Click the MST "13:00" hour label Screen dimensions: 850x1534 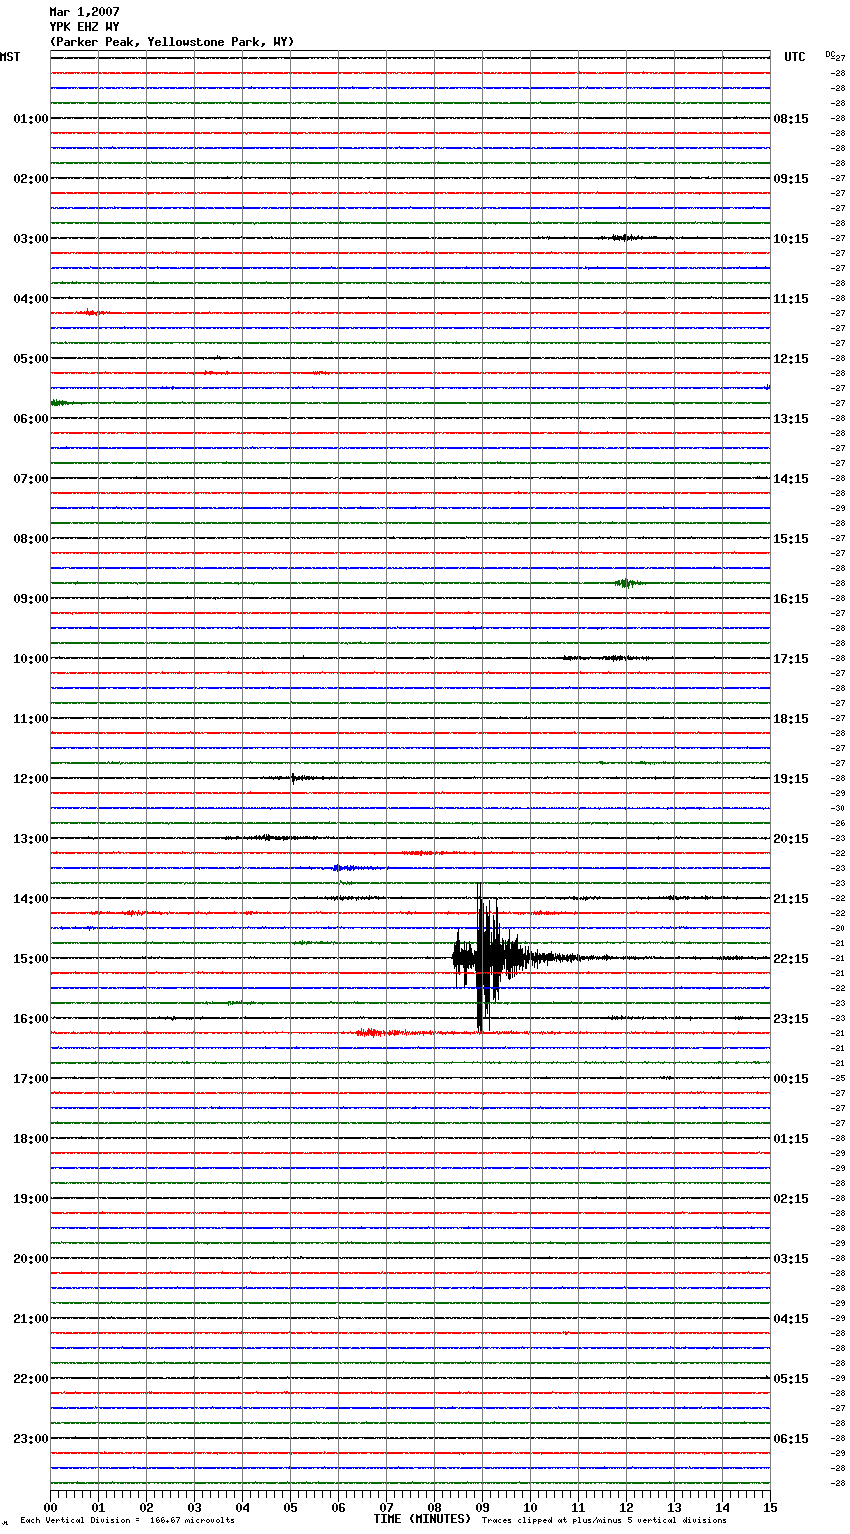click(31, 839)
